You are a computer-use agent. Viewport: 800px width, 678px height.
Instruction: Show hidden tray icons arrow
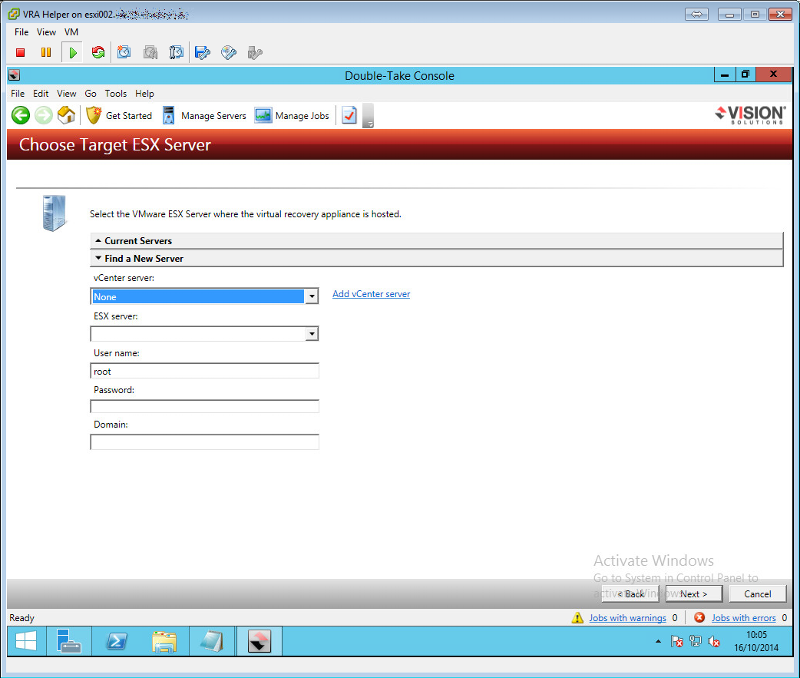point(658,641)
